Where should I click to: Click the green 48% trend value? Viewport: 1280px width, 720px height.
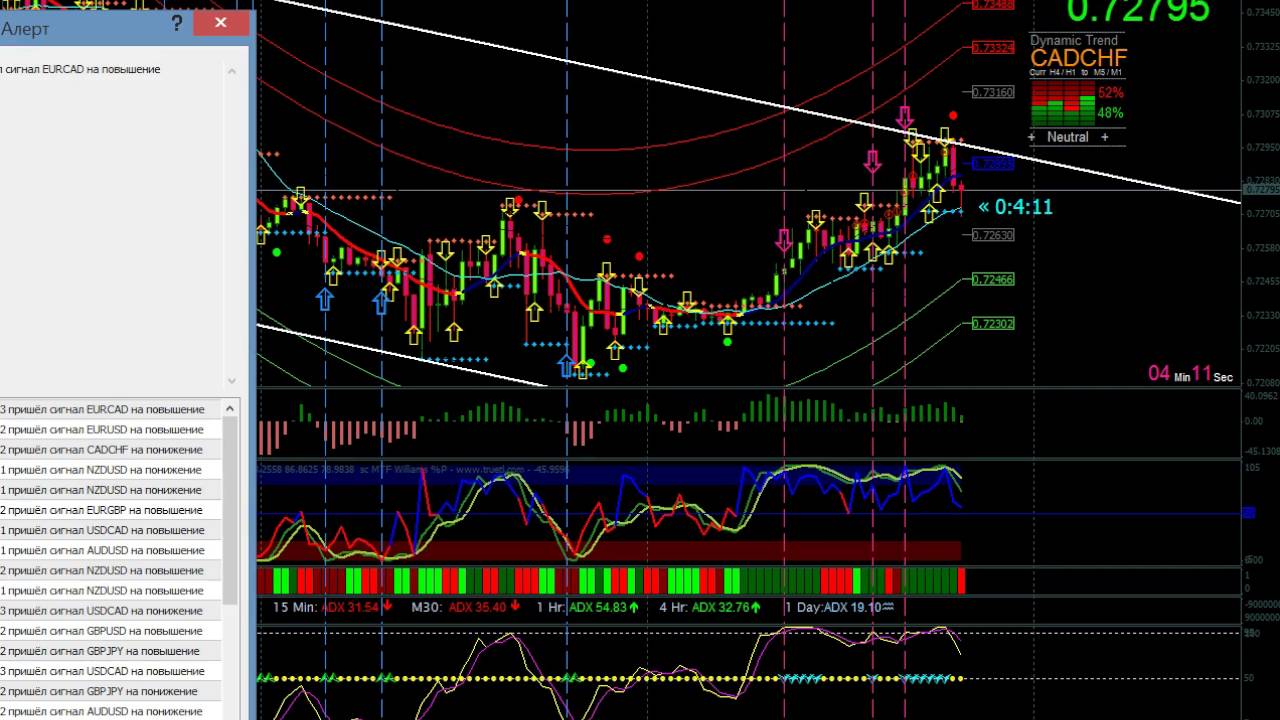(1110, 113)
